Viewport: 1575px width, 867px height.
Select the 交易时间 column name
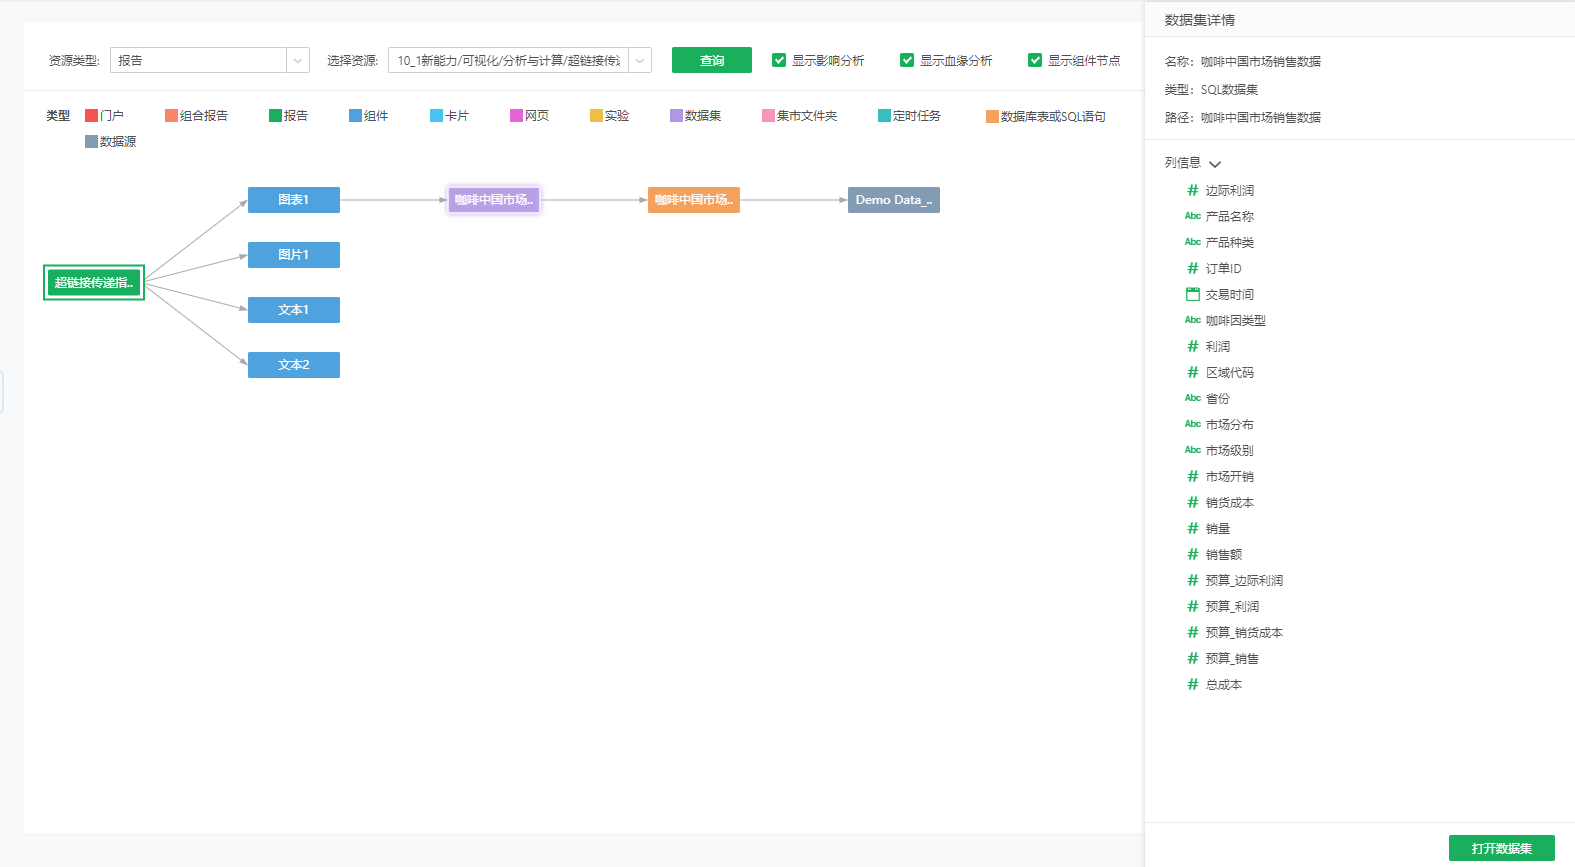1229,294
